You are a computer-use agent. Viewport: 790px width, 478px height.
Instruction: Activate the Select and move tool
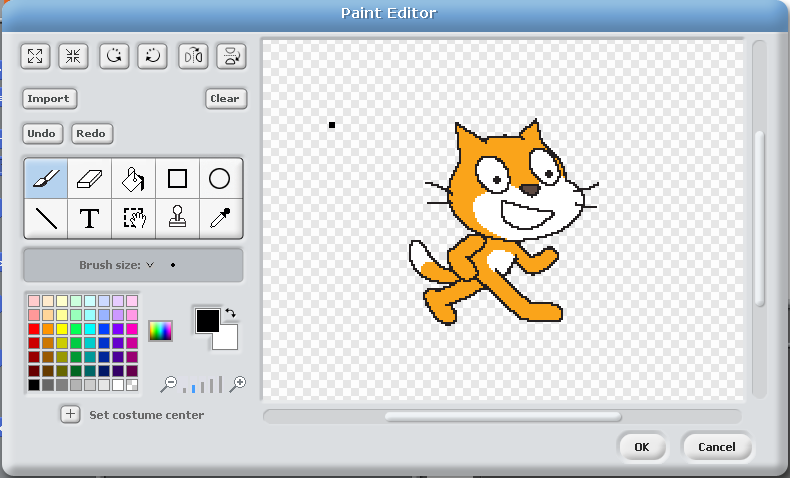pyautogui.click(x=134, y=218)
